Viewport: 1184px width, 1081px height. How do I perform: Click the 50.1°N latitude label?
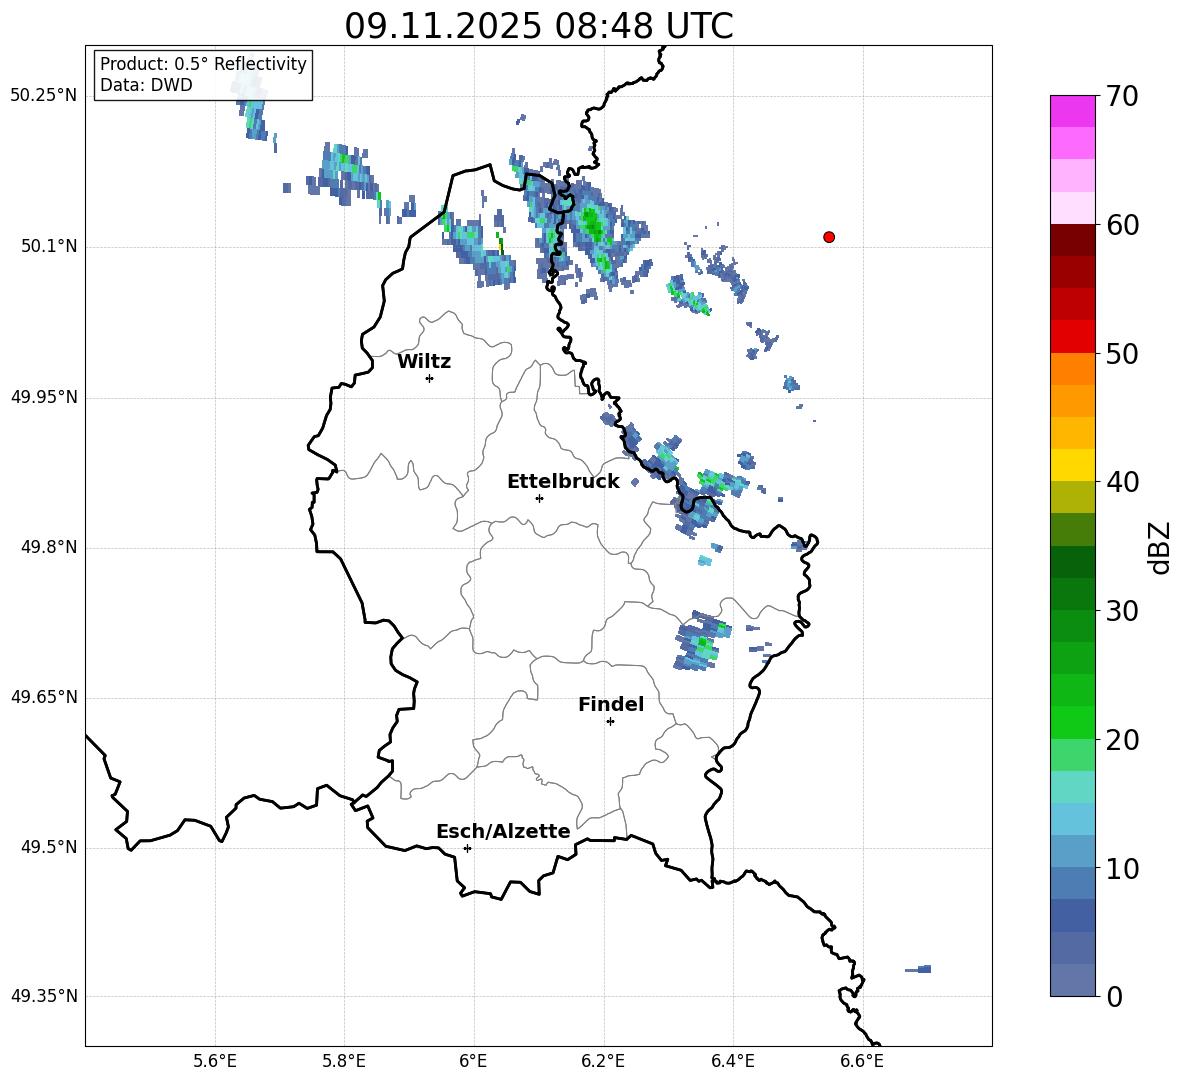pos(49,247)
